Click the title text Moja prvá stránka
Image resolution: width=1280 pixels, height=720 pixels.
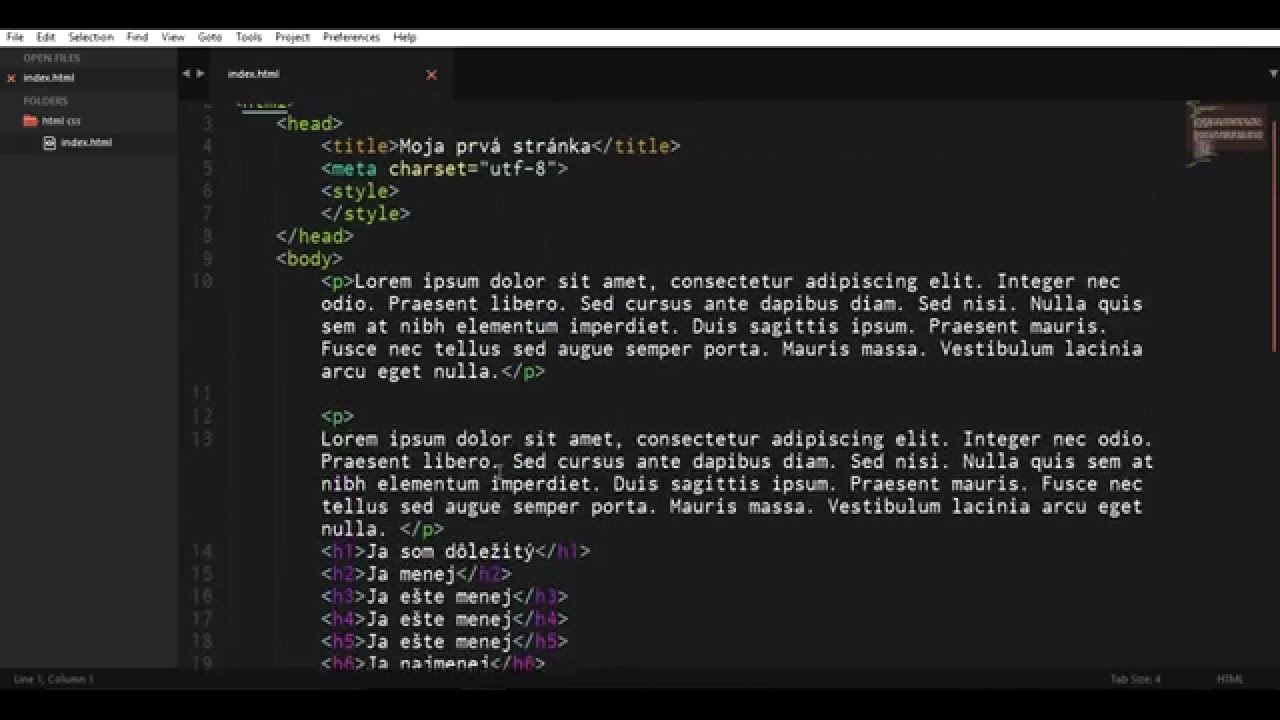495,146
